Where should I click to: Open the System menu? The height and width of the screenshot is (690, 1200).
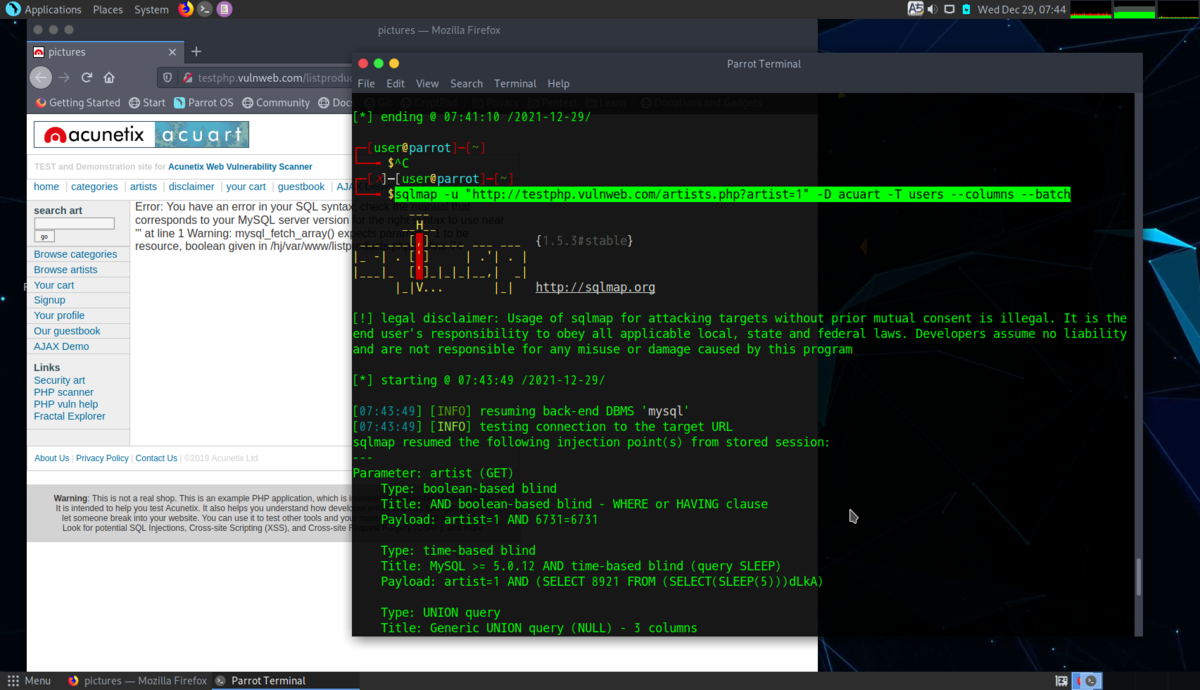[151, 9]
